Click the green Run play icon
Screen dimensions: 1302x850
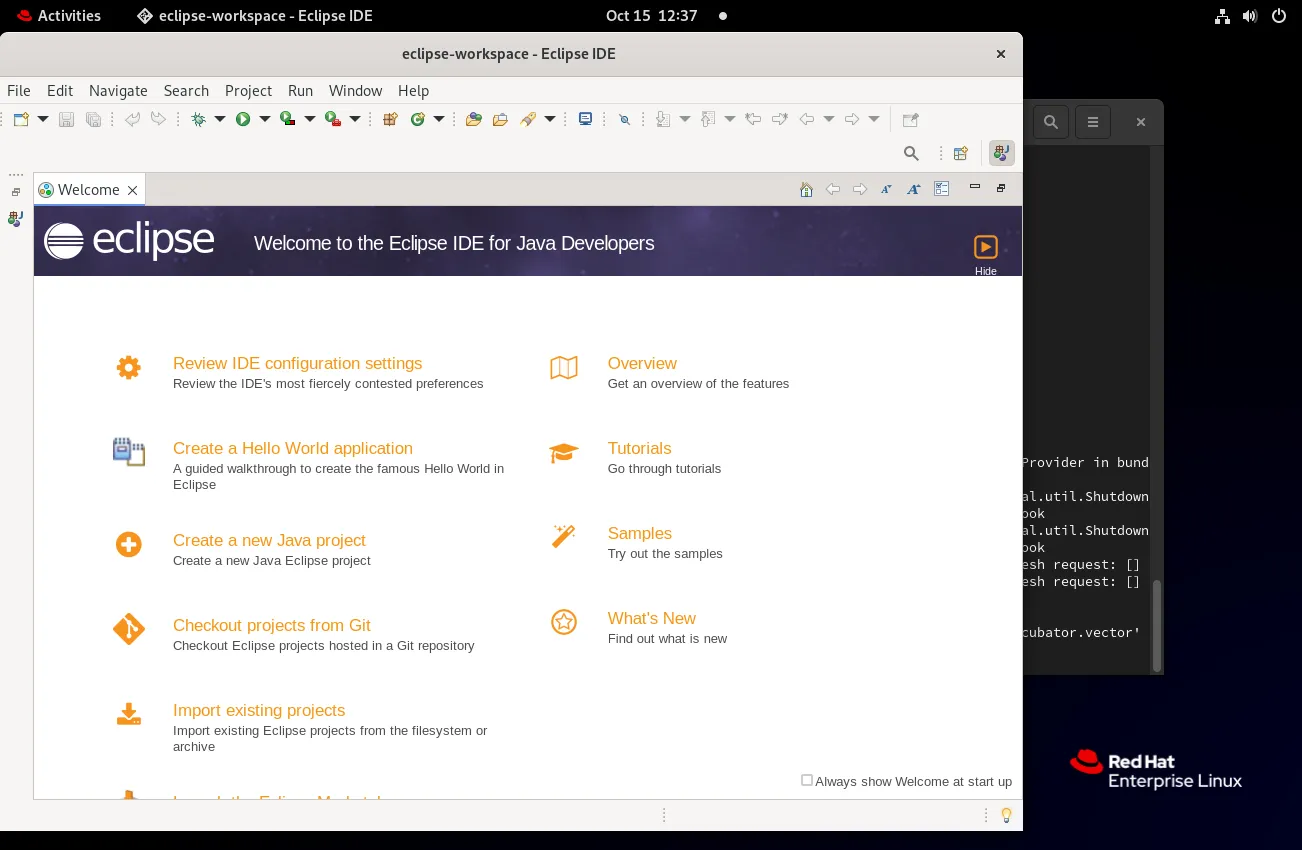coord(243,119)
